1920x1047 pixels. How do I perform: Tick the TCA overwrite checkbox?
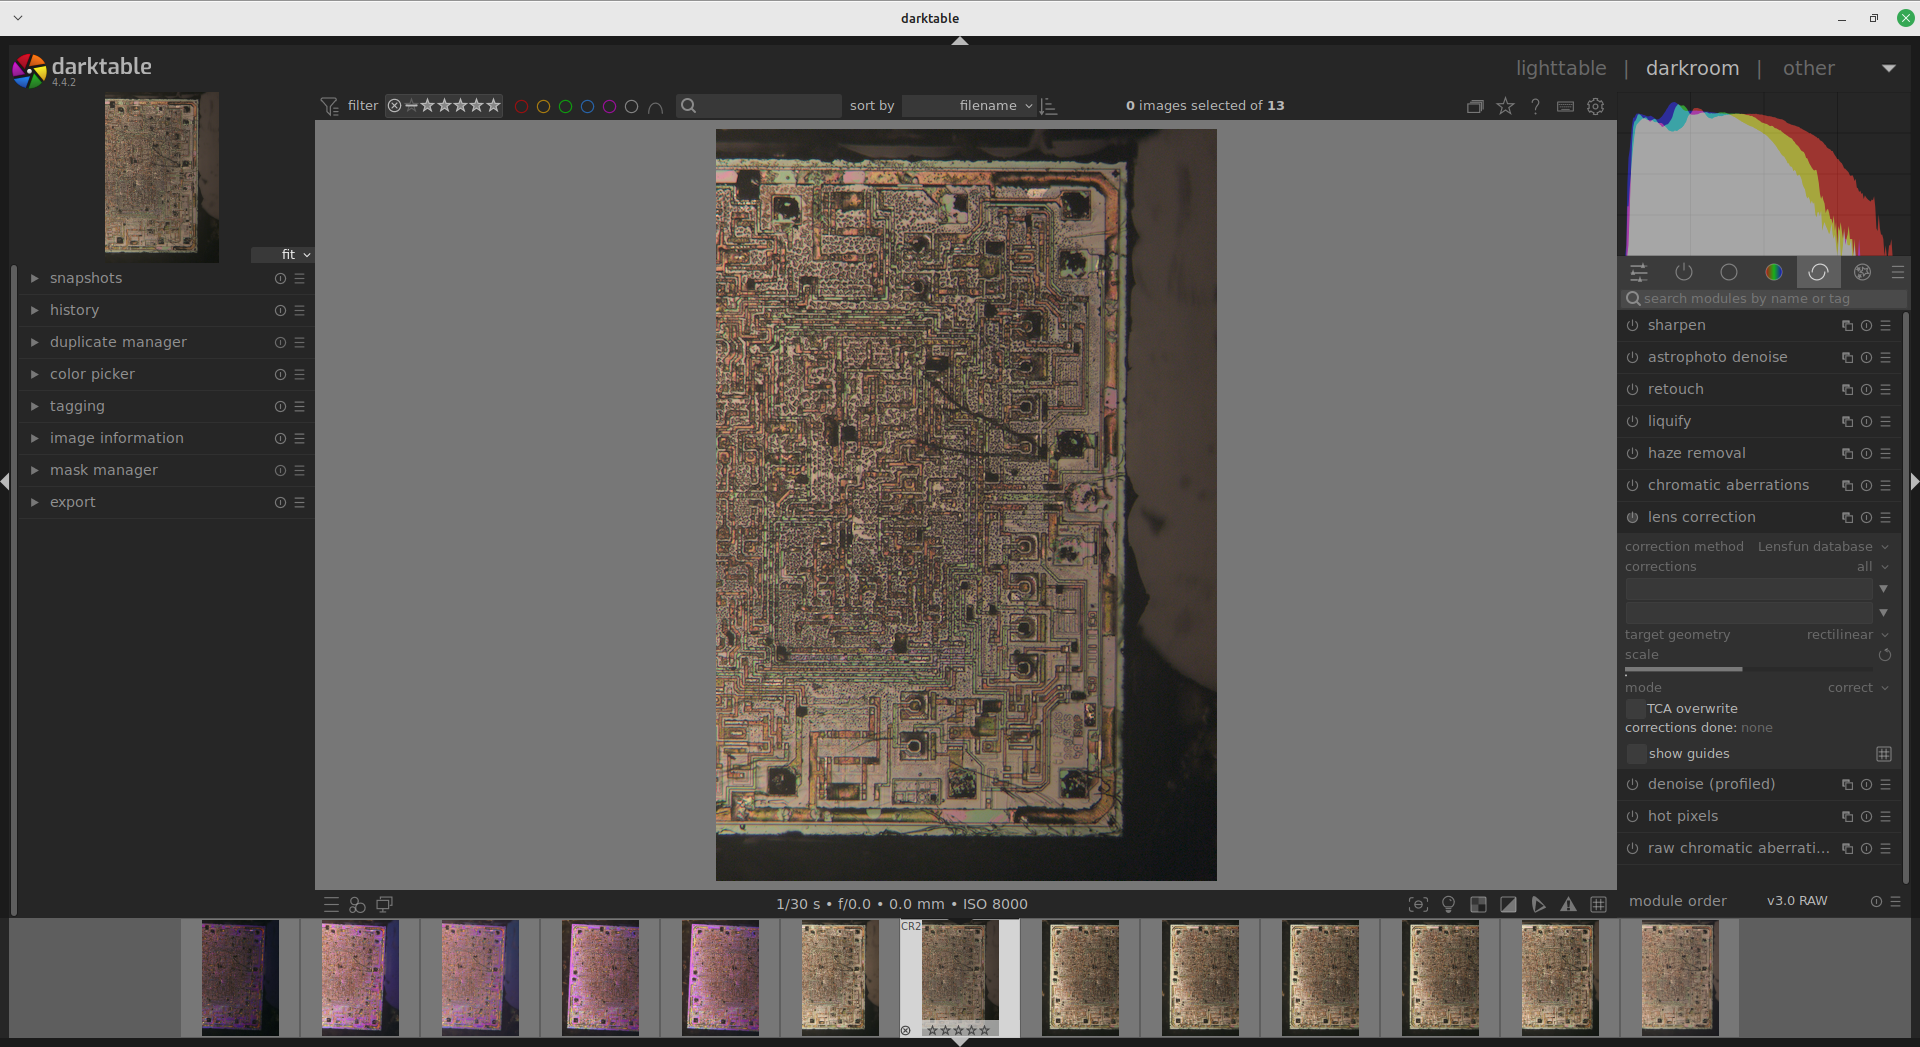point(1635,708)
